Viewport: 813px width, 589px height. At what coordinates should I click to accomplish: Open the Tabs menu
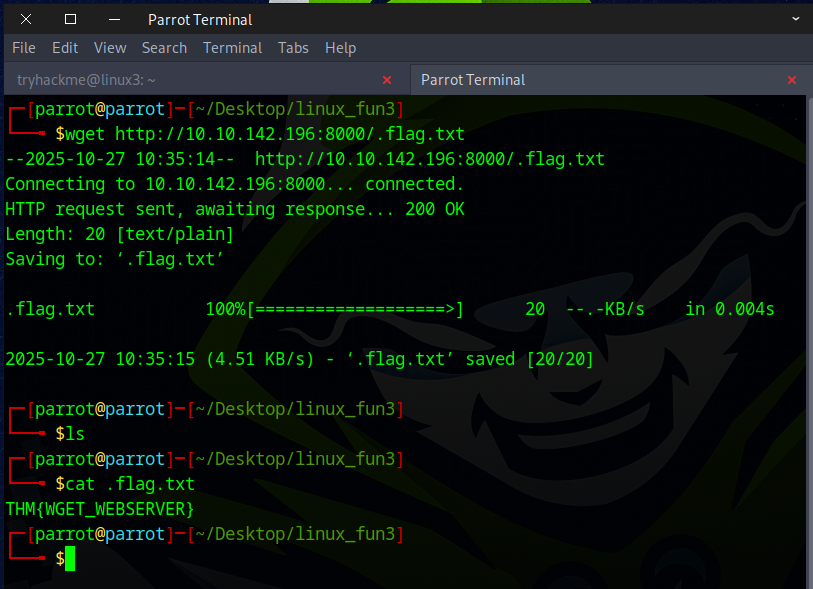[x=293, y=48]
